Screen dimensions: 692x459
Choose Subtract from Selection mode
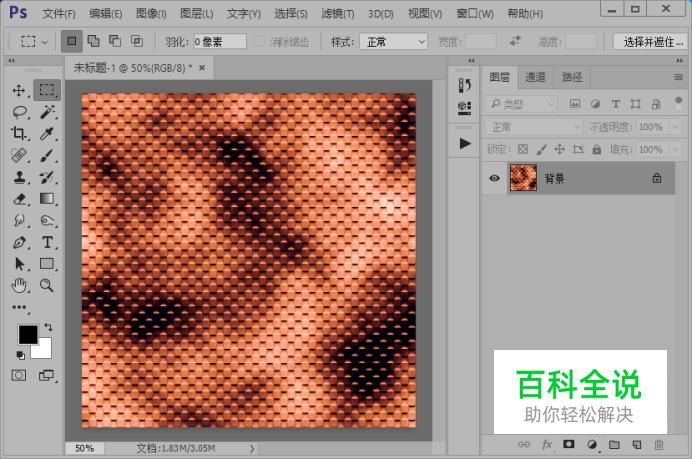[115, 41]
